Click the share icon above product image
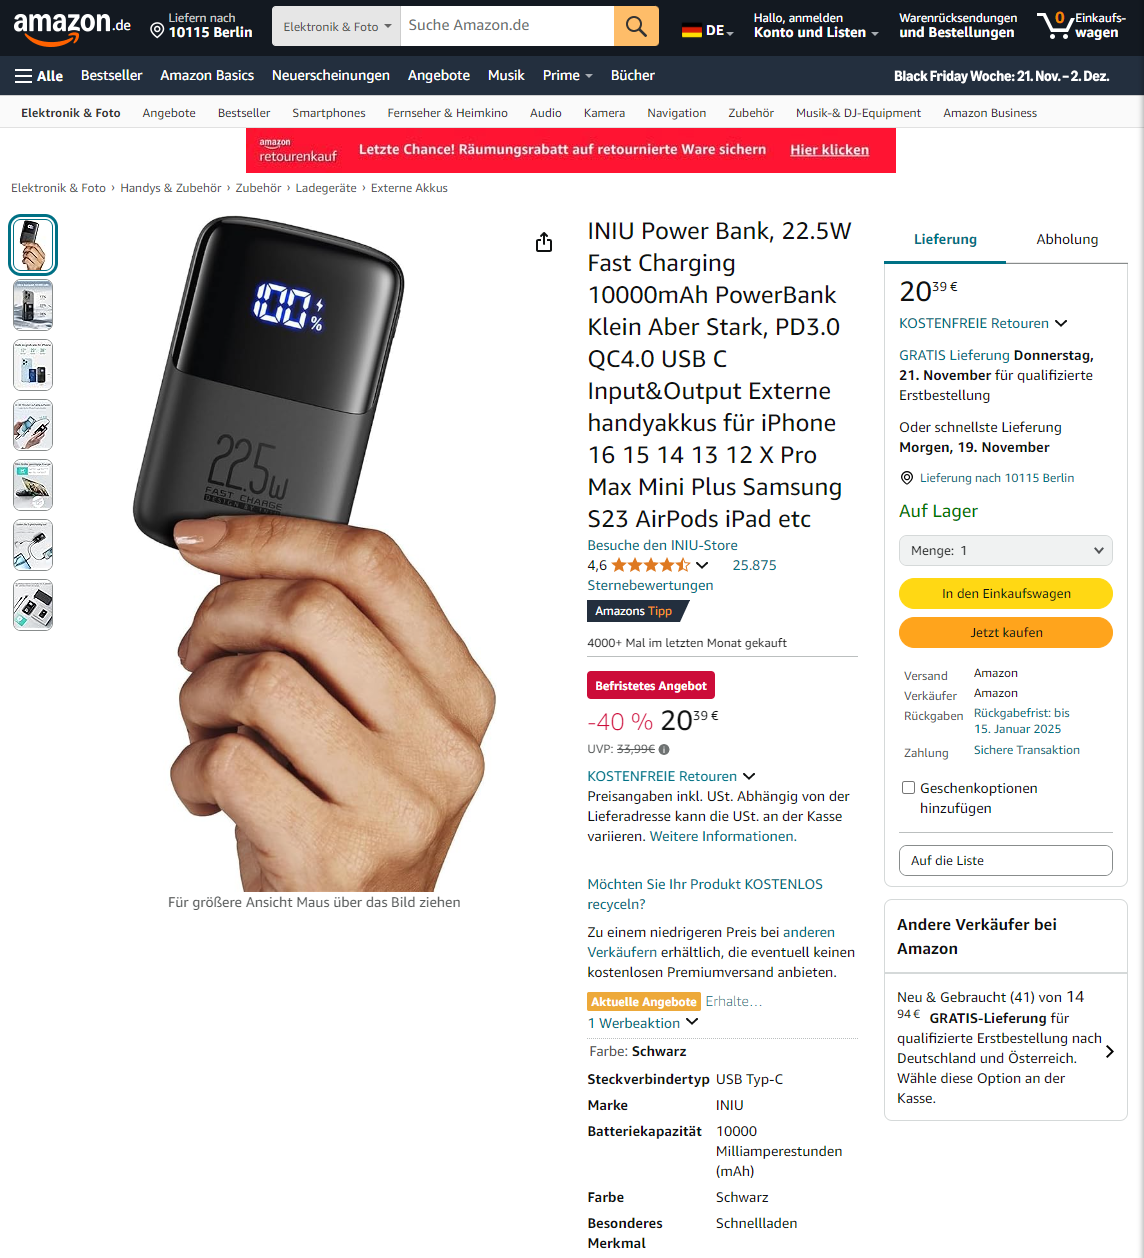 click(x=544, y=243)
